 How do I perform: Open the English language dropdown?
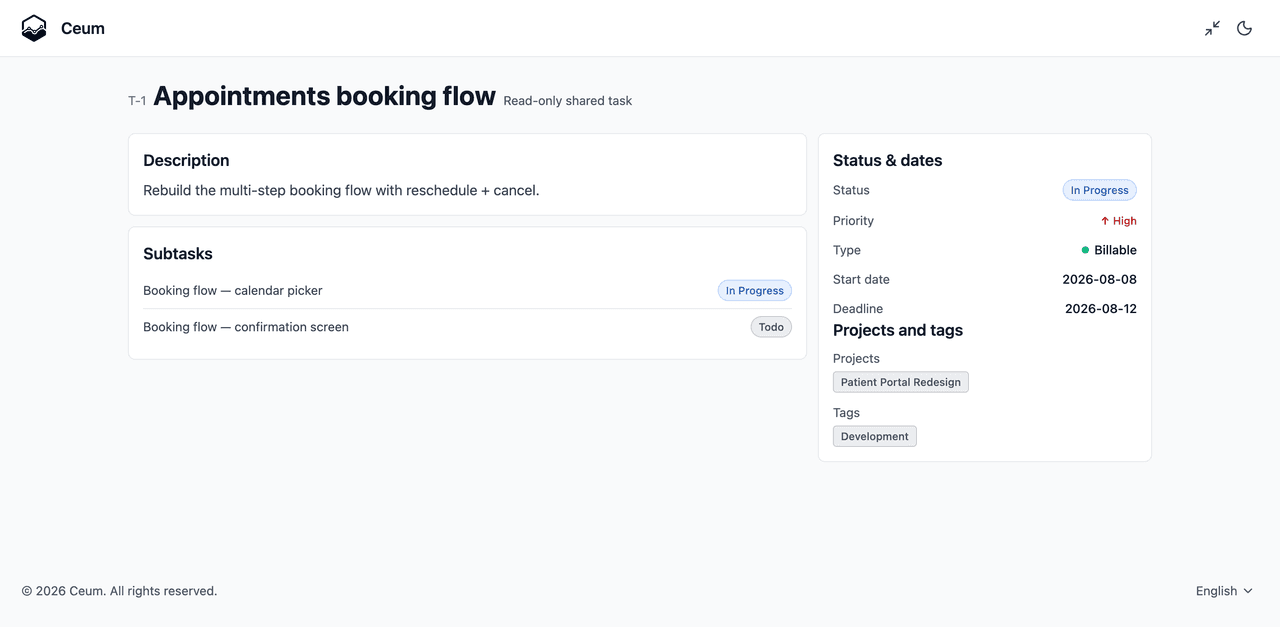[1224, 591]
